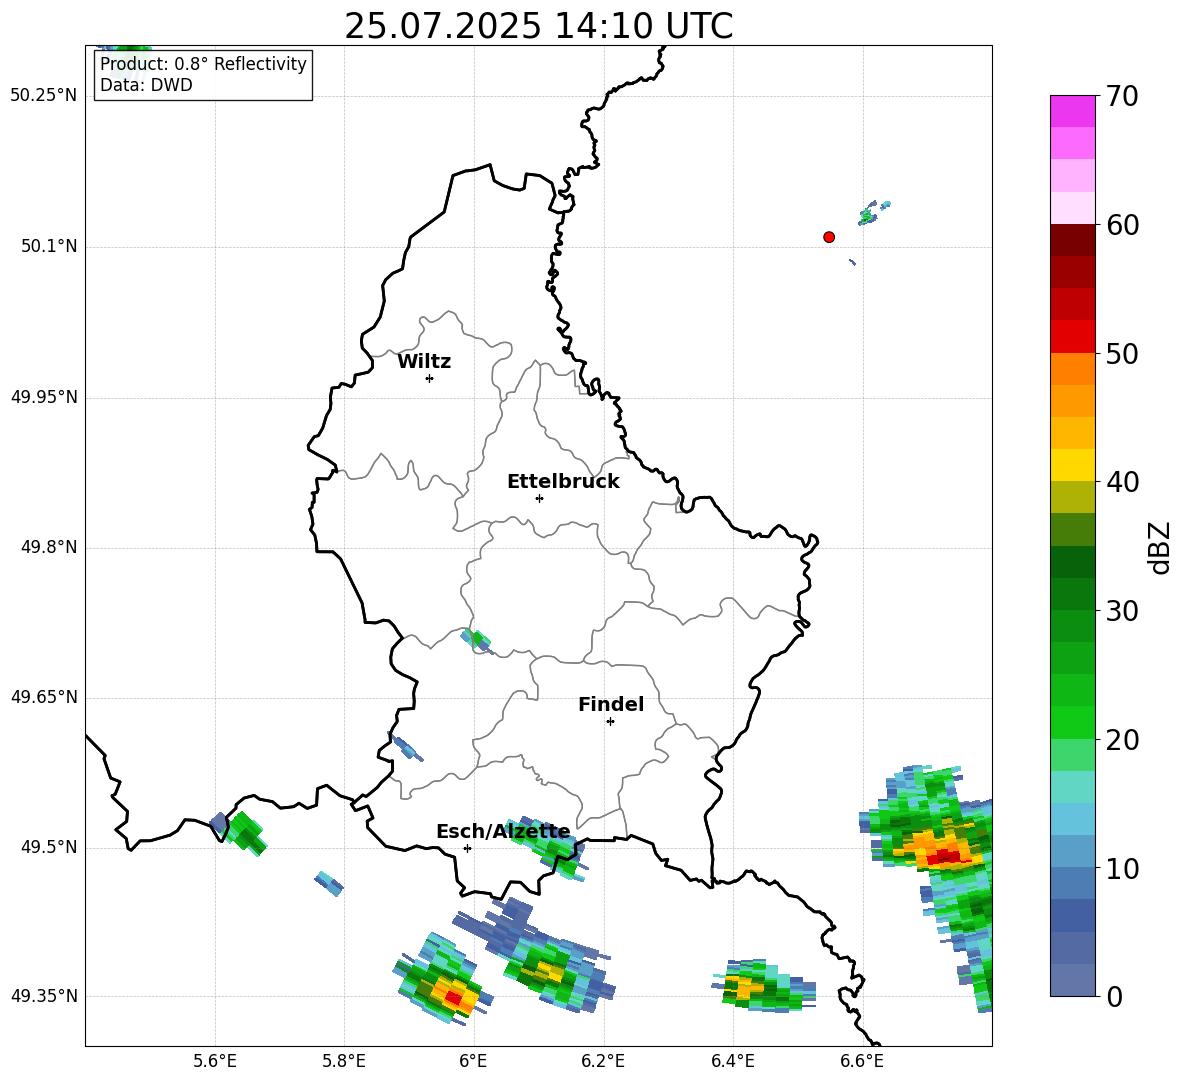Click the cross marker below Findel
Screen dimensions: 1184x1081
pyautogui.click(x=610, y=722)
